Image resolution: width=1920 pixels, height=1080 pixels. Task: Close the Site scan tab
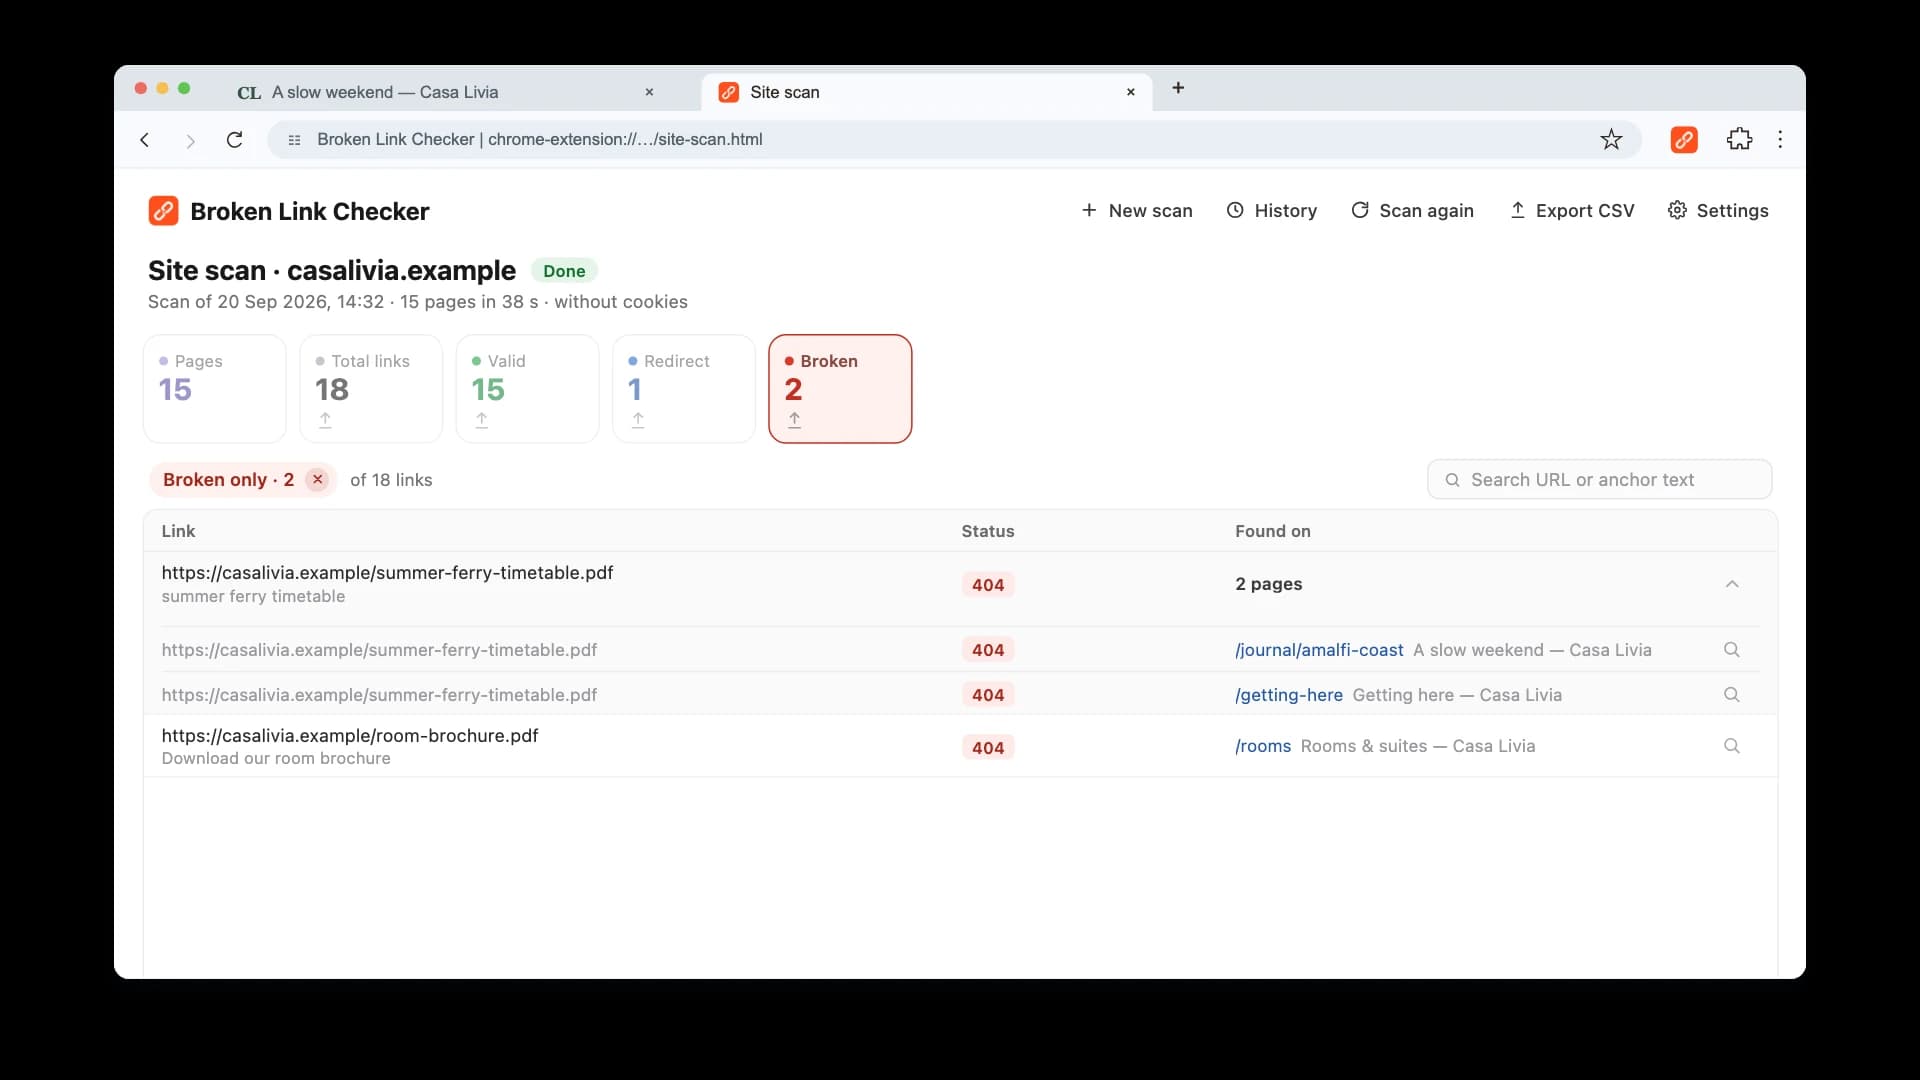[x=1131, y=92]
